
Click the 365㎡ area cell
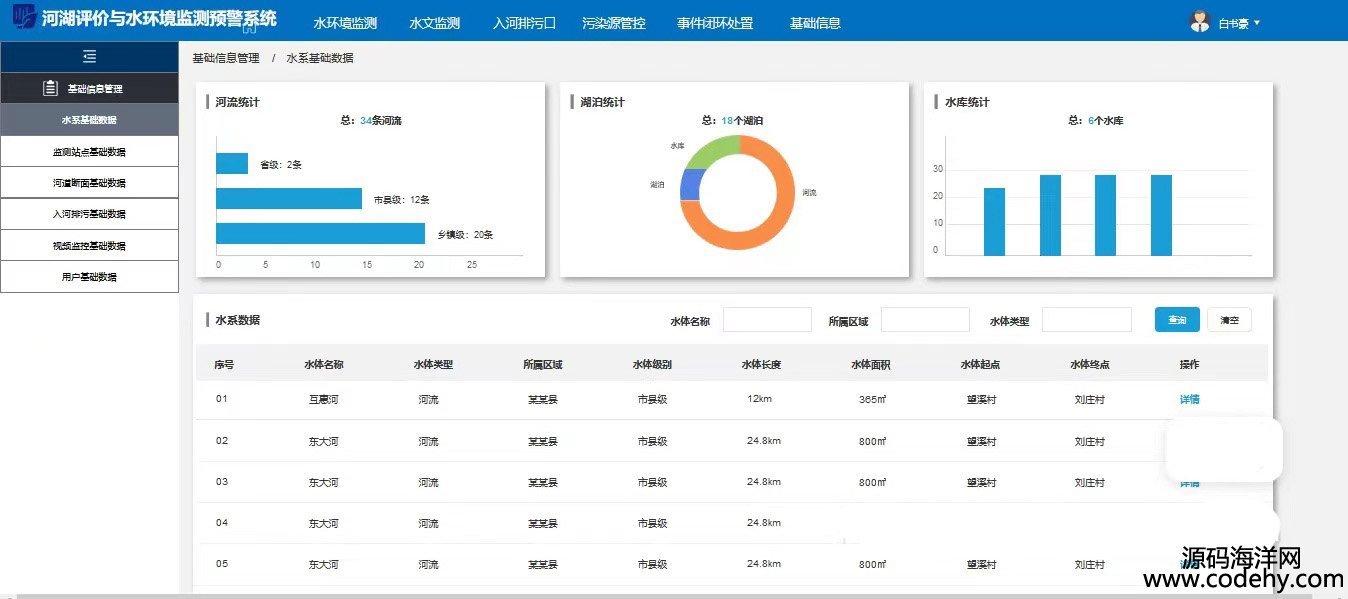pos(871,399)
